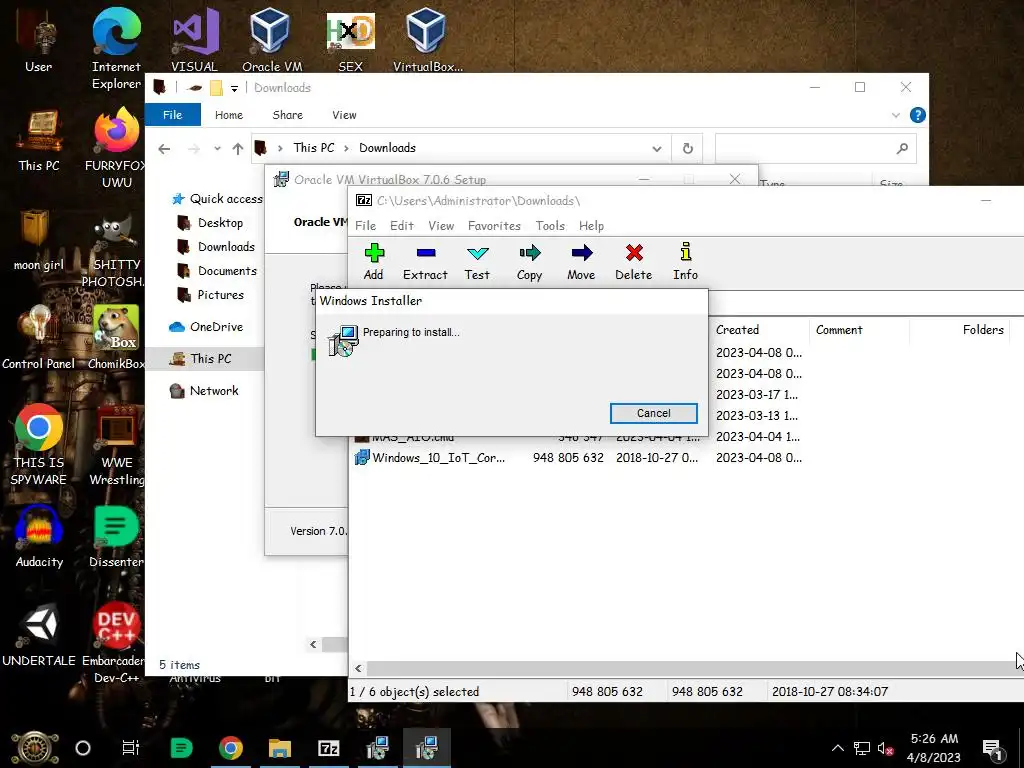This screenshot has width=1024, height=768.
Task: Select Windows_10_IoT_Cor... file row
Action: click(x=581, y=458)
